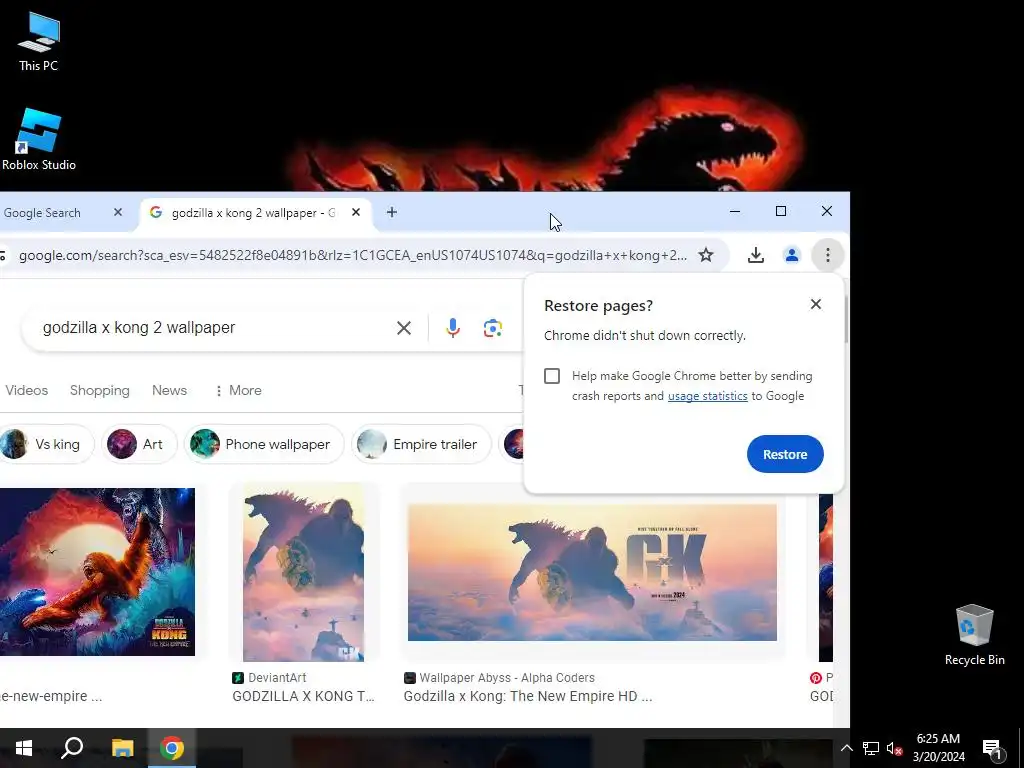Open the taskbar clock and date
The height and width of the screenshot is (768, 1024).
click(x=938, y=748)
